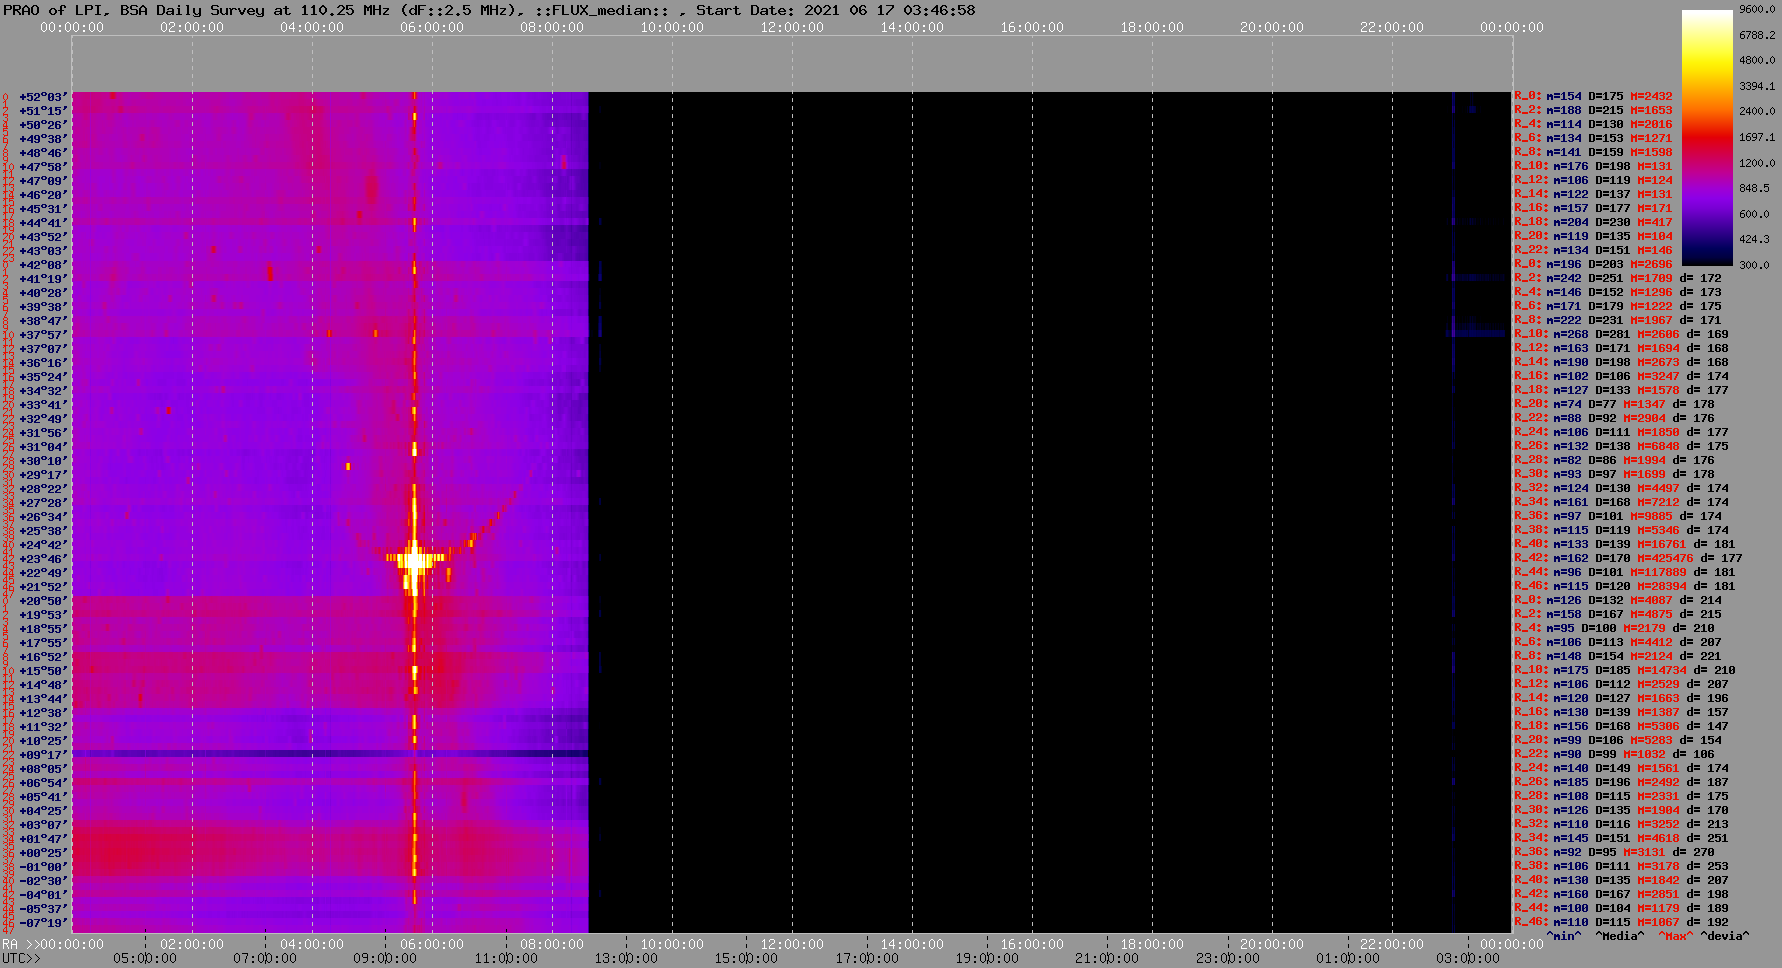
Task: Click the declination label -07°19'
Action: tap(43, 923)
